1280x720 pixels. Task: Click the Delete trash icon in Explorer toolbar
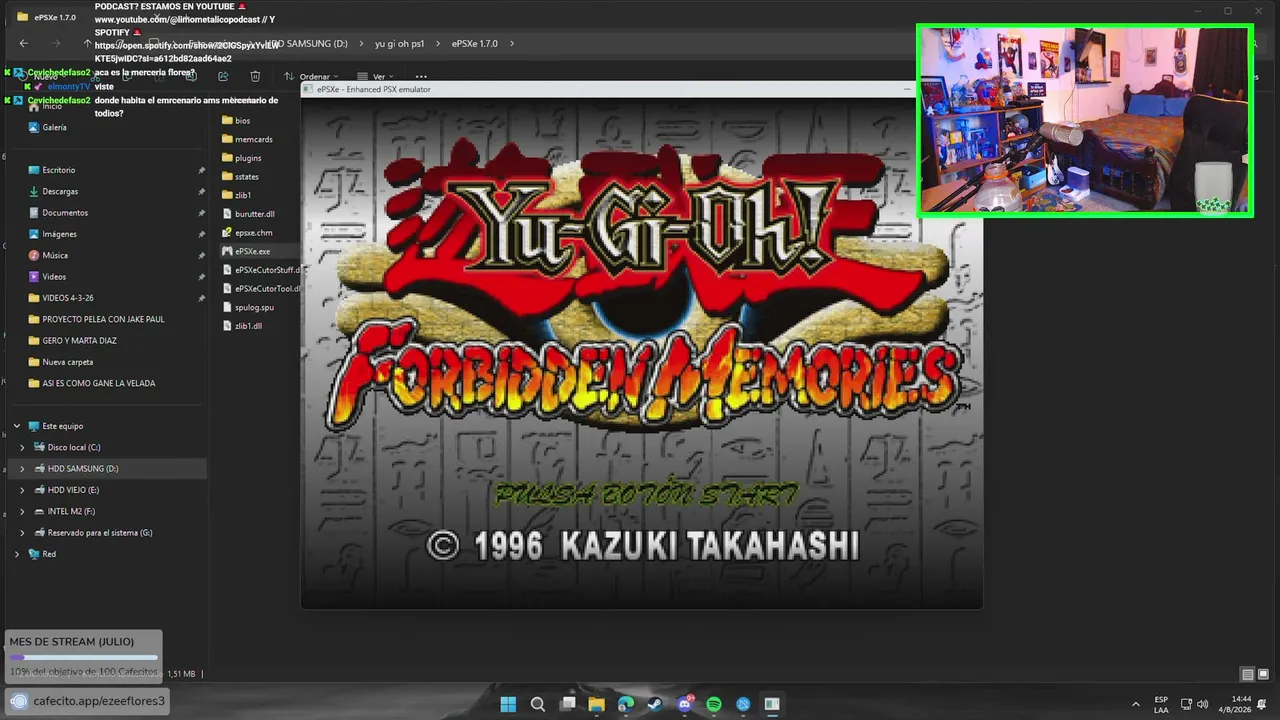point(255,76)
